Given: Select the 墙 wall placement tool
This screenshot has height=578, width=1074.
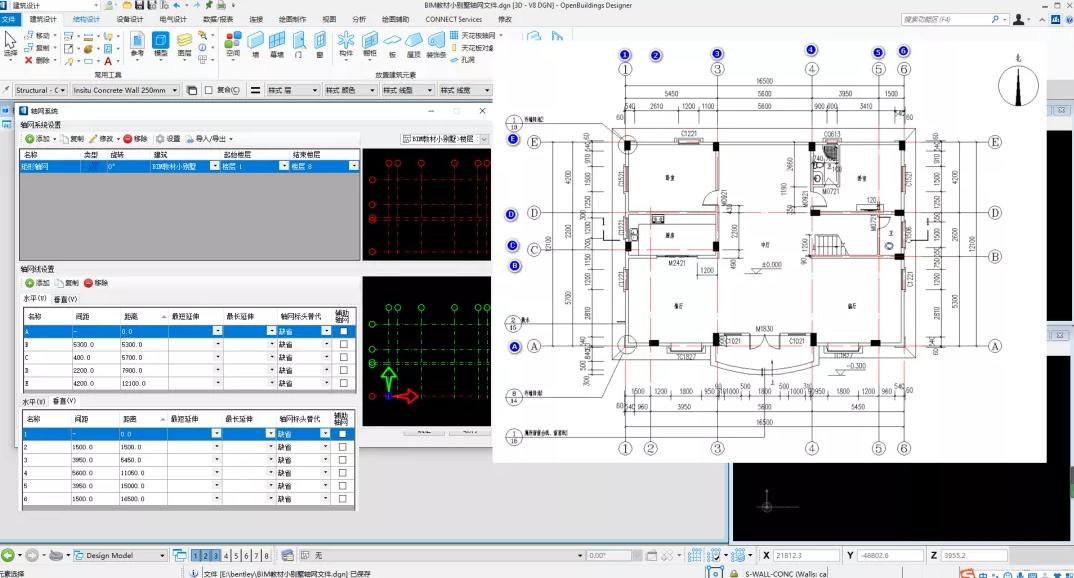Looking at the screenshot, I should point(255,45).
